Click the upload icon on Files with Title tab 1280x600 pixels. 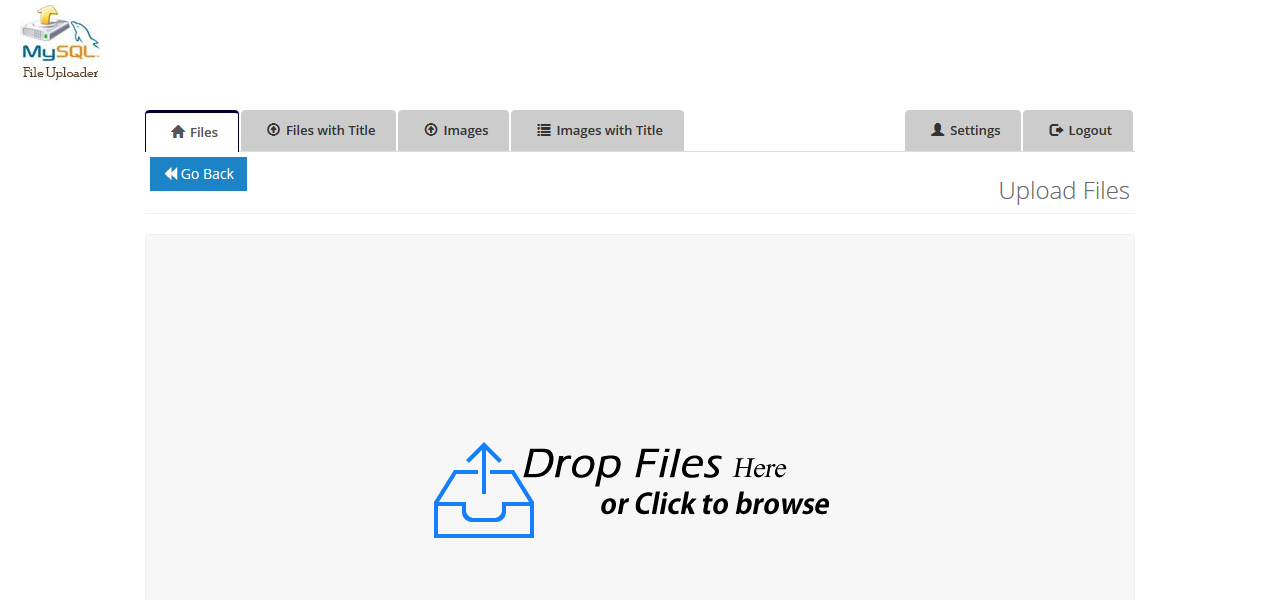click(271, 130)
